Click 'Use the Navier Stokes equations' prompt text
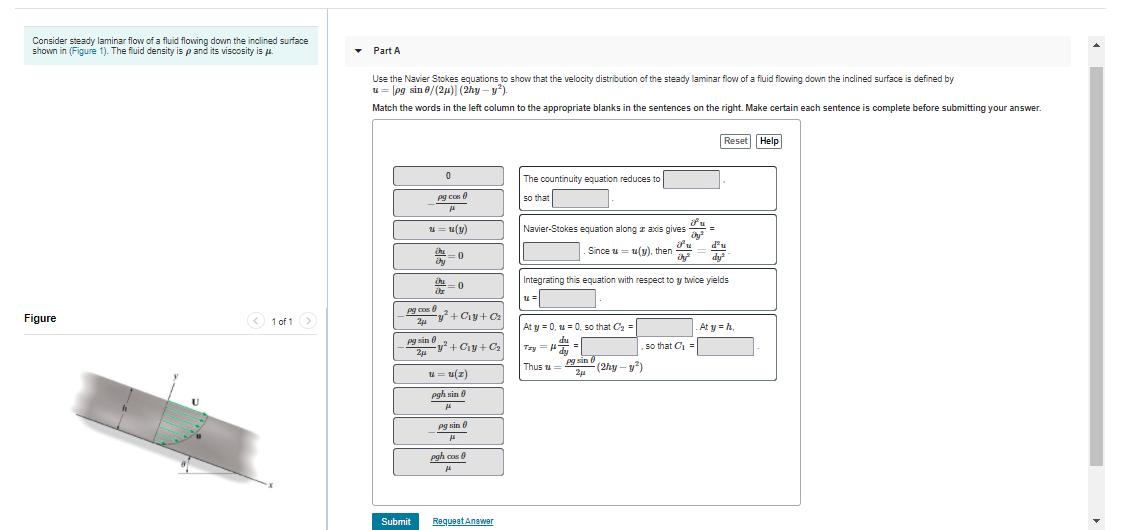The width and height of the screenshot is (1123, 530). 662,85
